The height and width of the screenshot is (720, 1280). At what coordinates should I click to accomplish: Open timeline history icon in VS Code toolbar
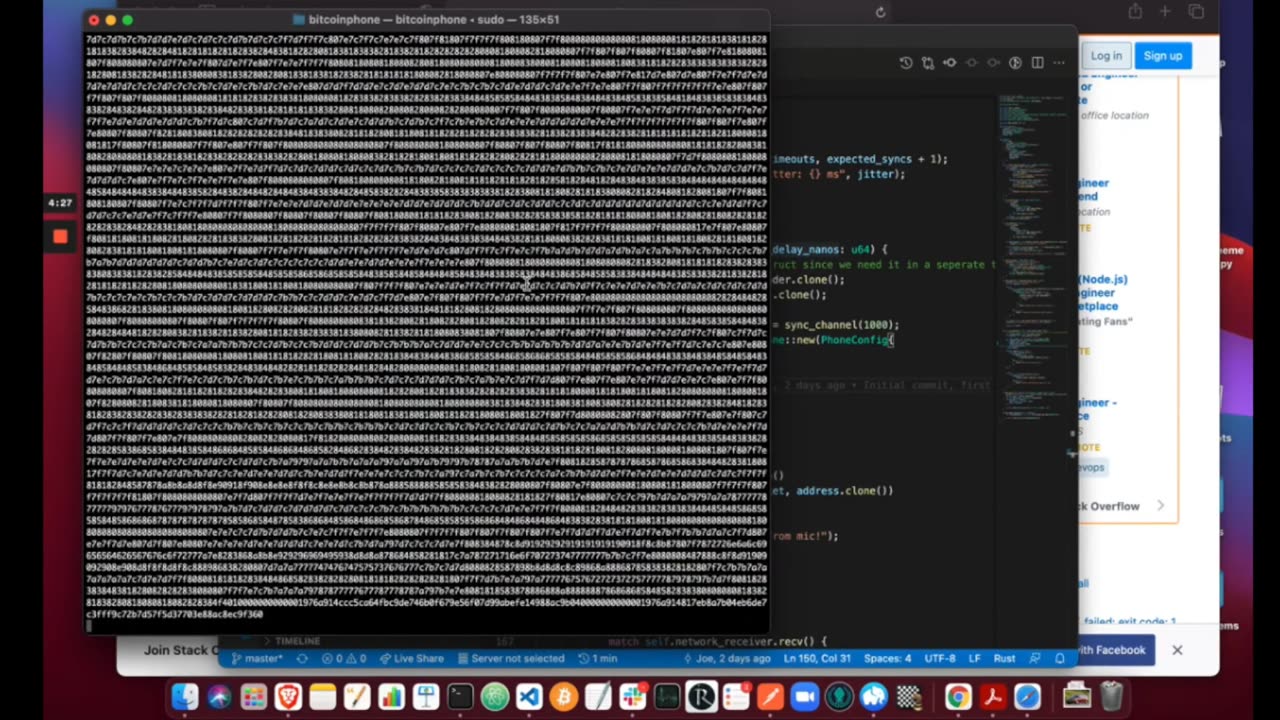tap(905, 63)
